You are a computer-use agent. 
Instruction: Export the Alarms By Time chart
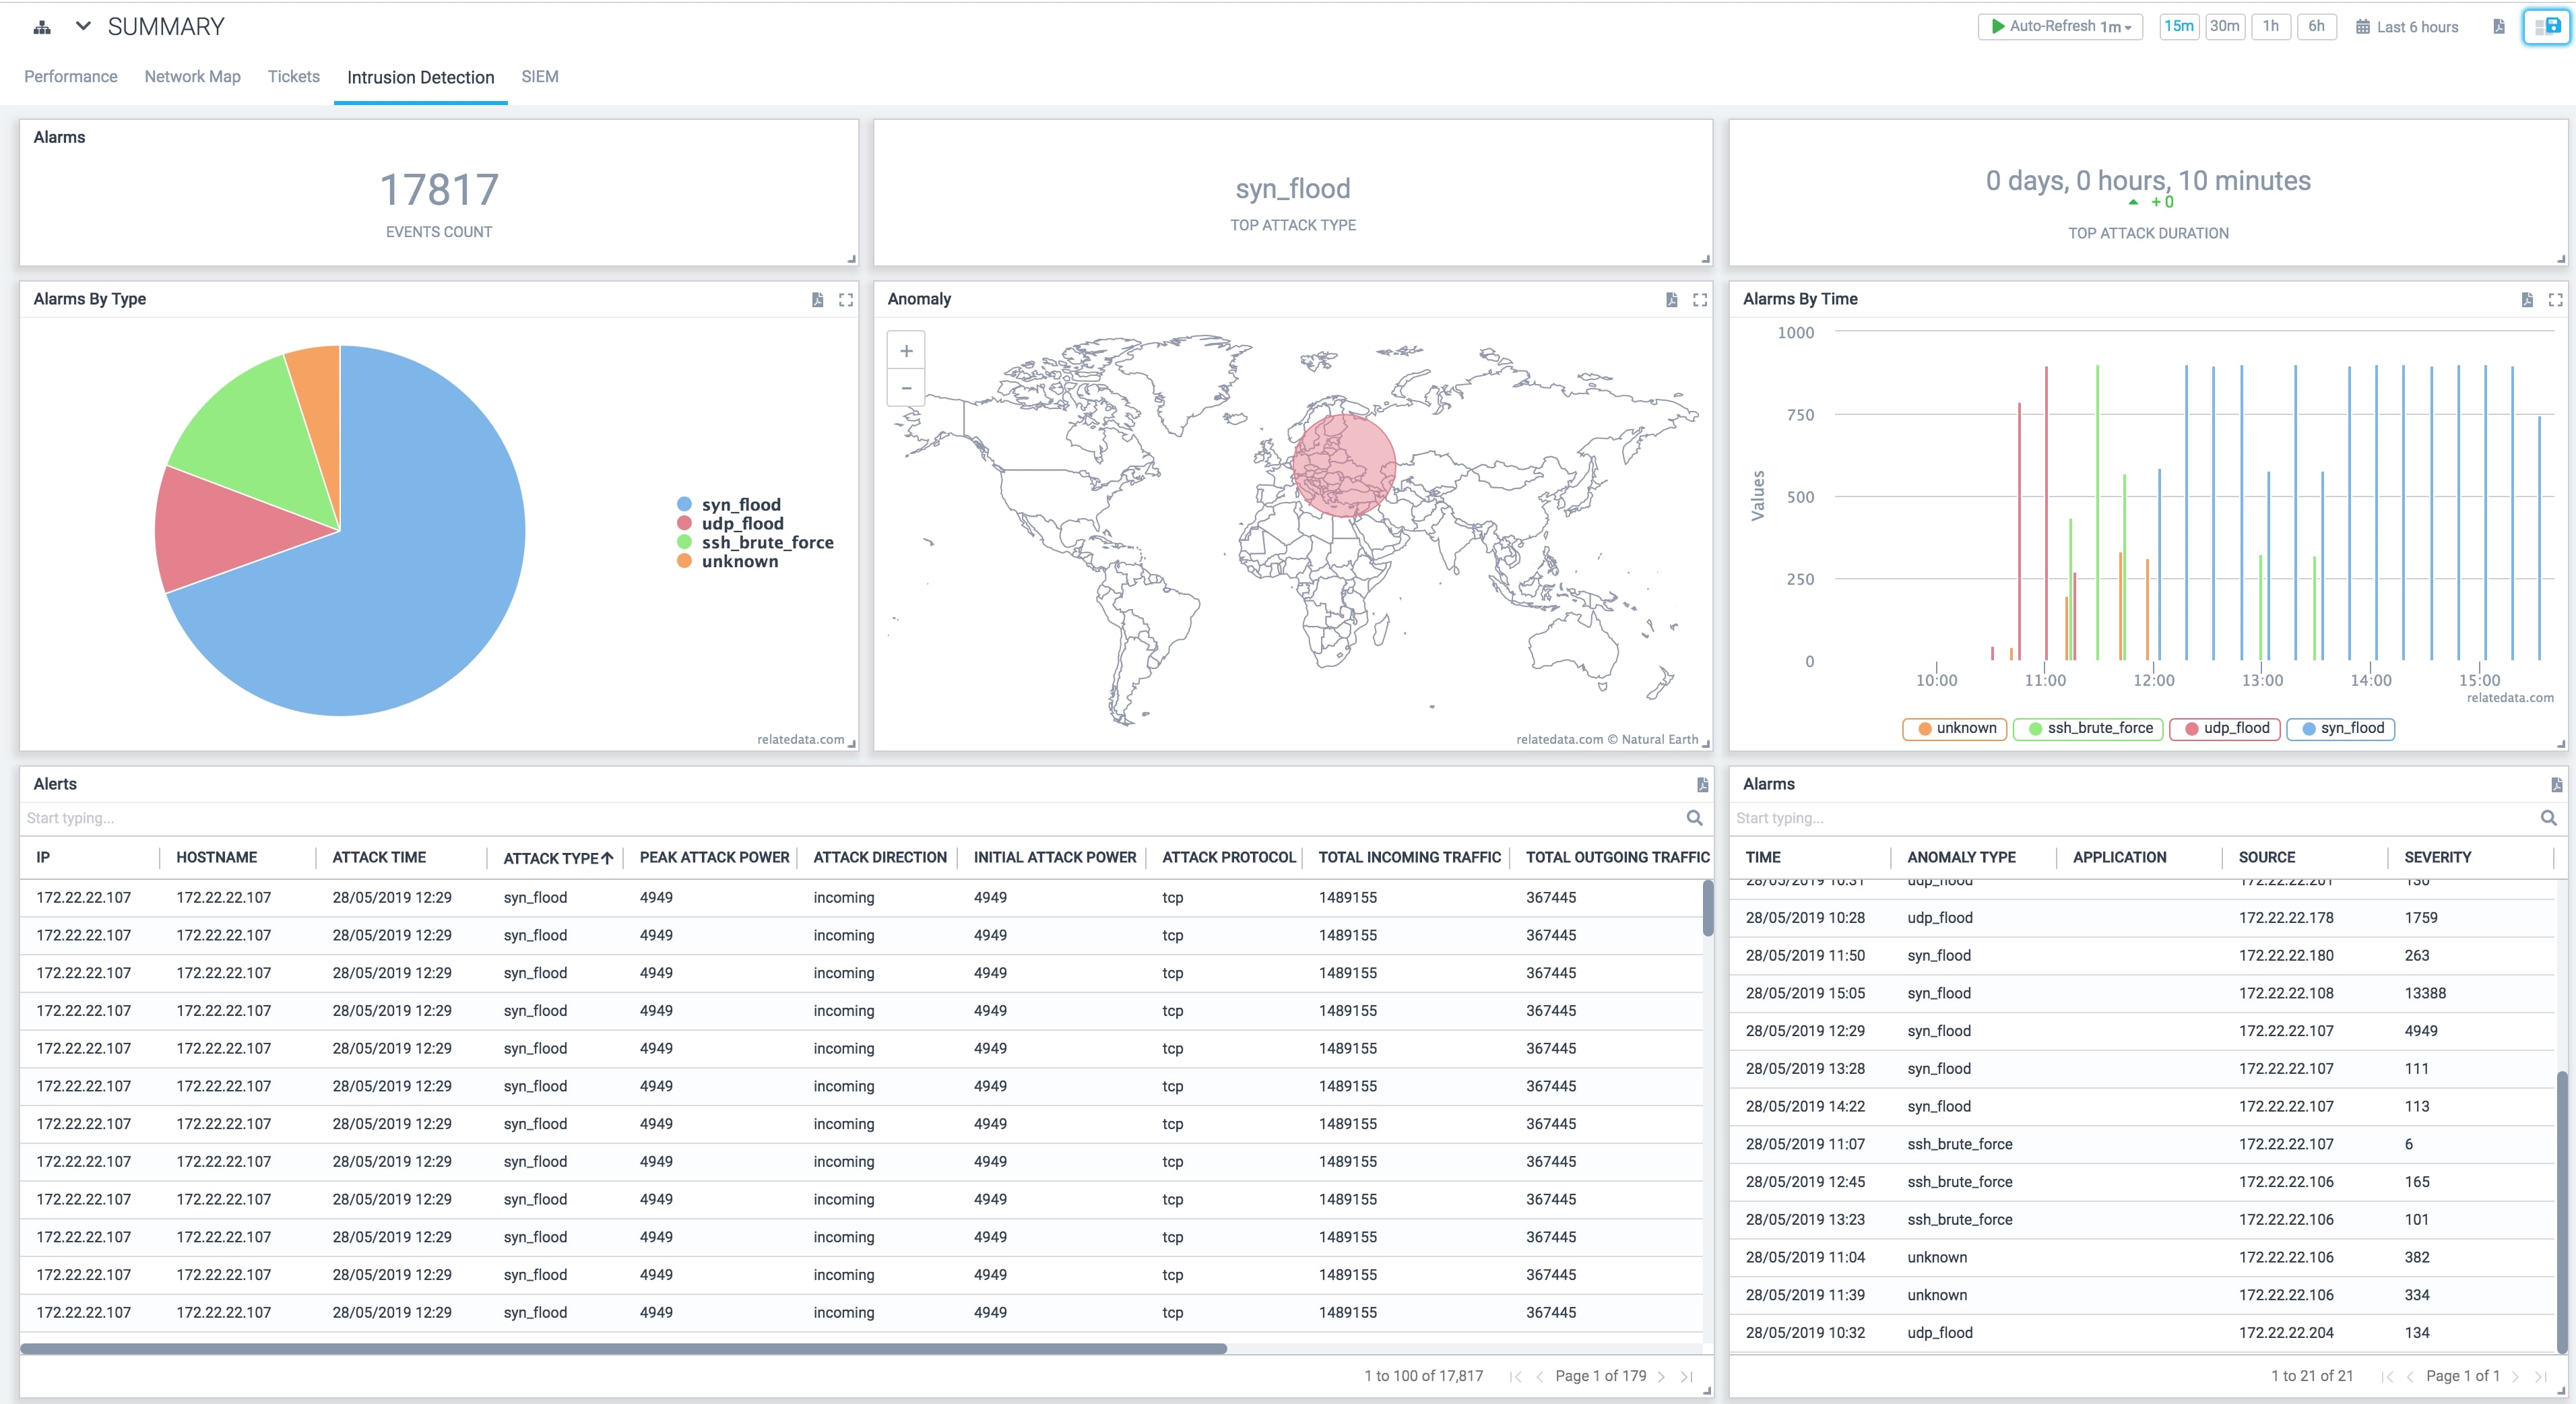point(2527,300)
